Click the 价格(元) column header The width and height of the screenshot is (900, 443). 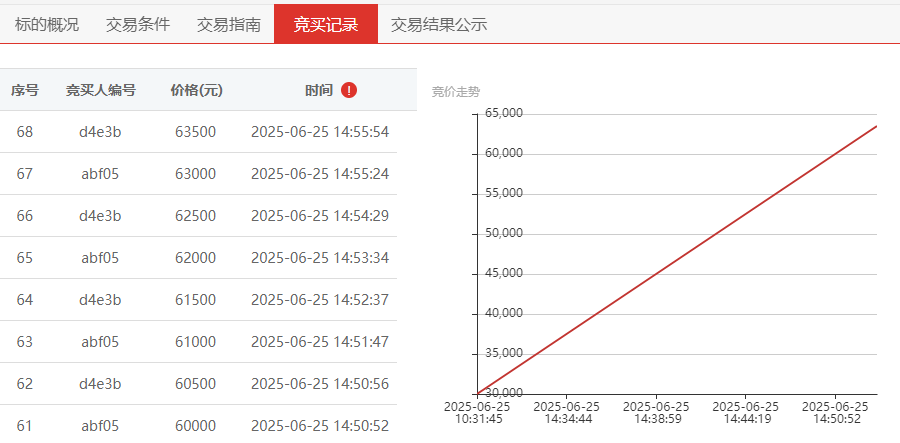(x=196, y=90)
